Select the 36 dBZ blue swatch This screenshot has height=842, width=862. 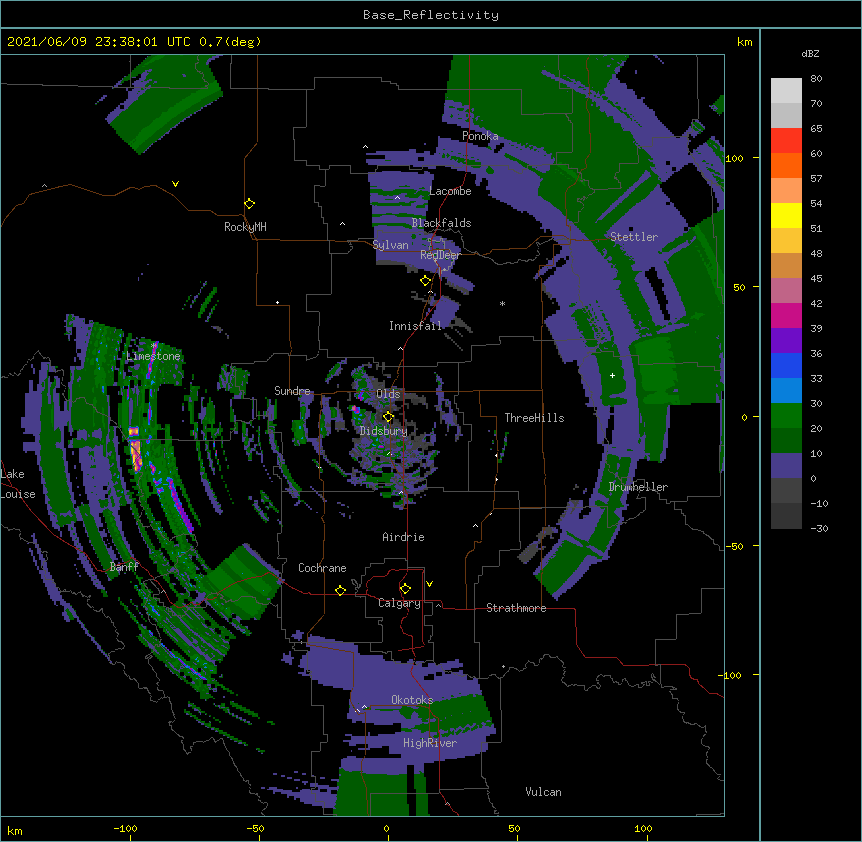[x=786, y=365]
